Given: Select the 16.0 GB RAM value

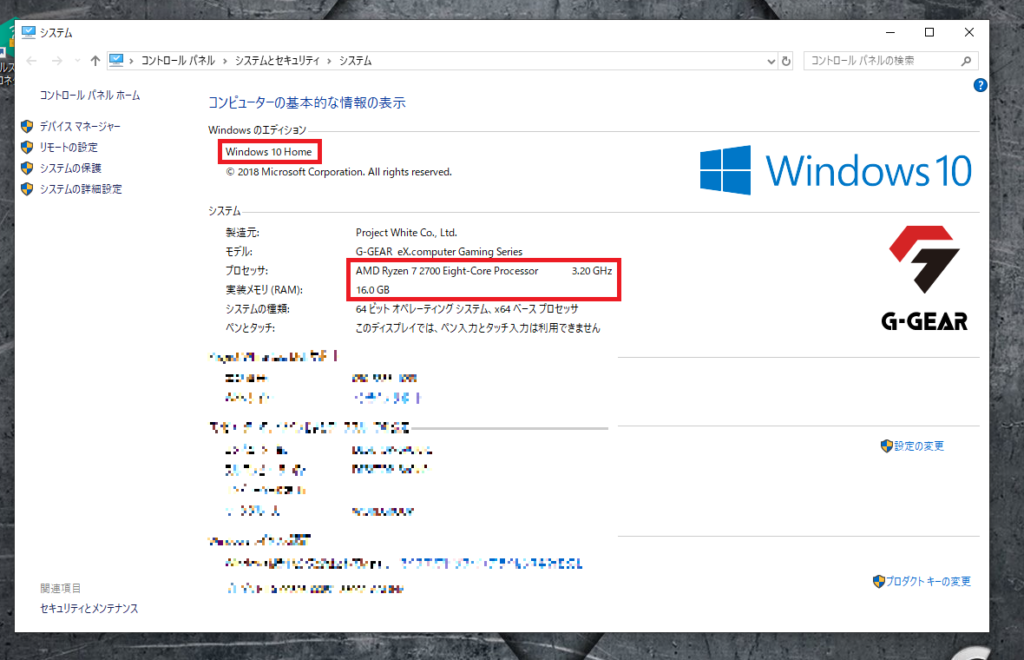Looking at the screenshot, I should click(372, 289).
